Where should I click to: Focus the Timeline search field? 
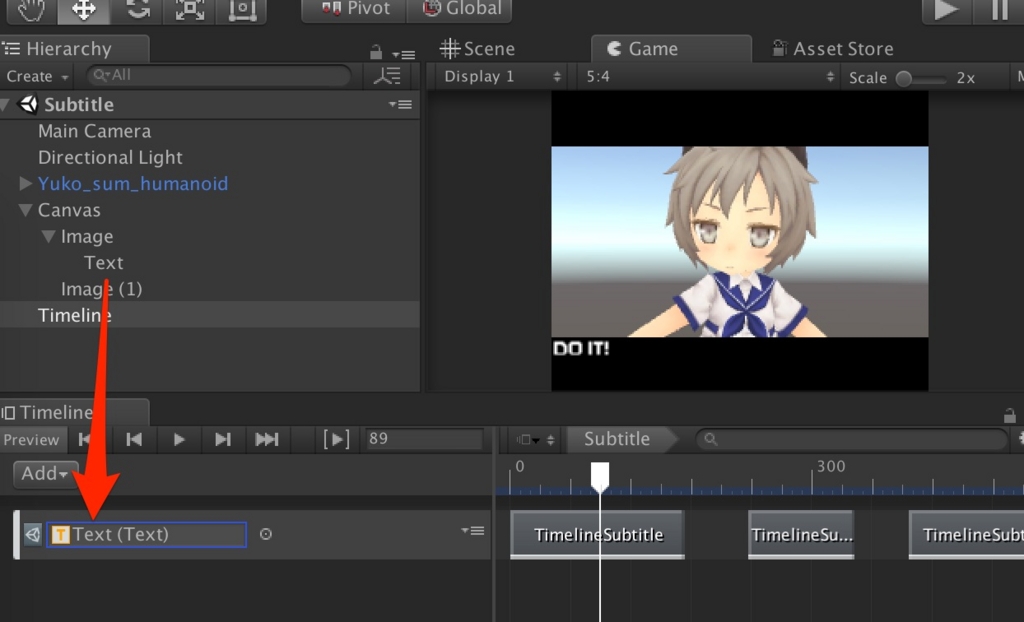pos(852,440)
